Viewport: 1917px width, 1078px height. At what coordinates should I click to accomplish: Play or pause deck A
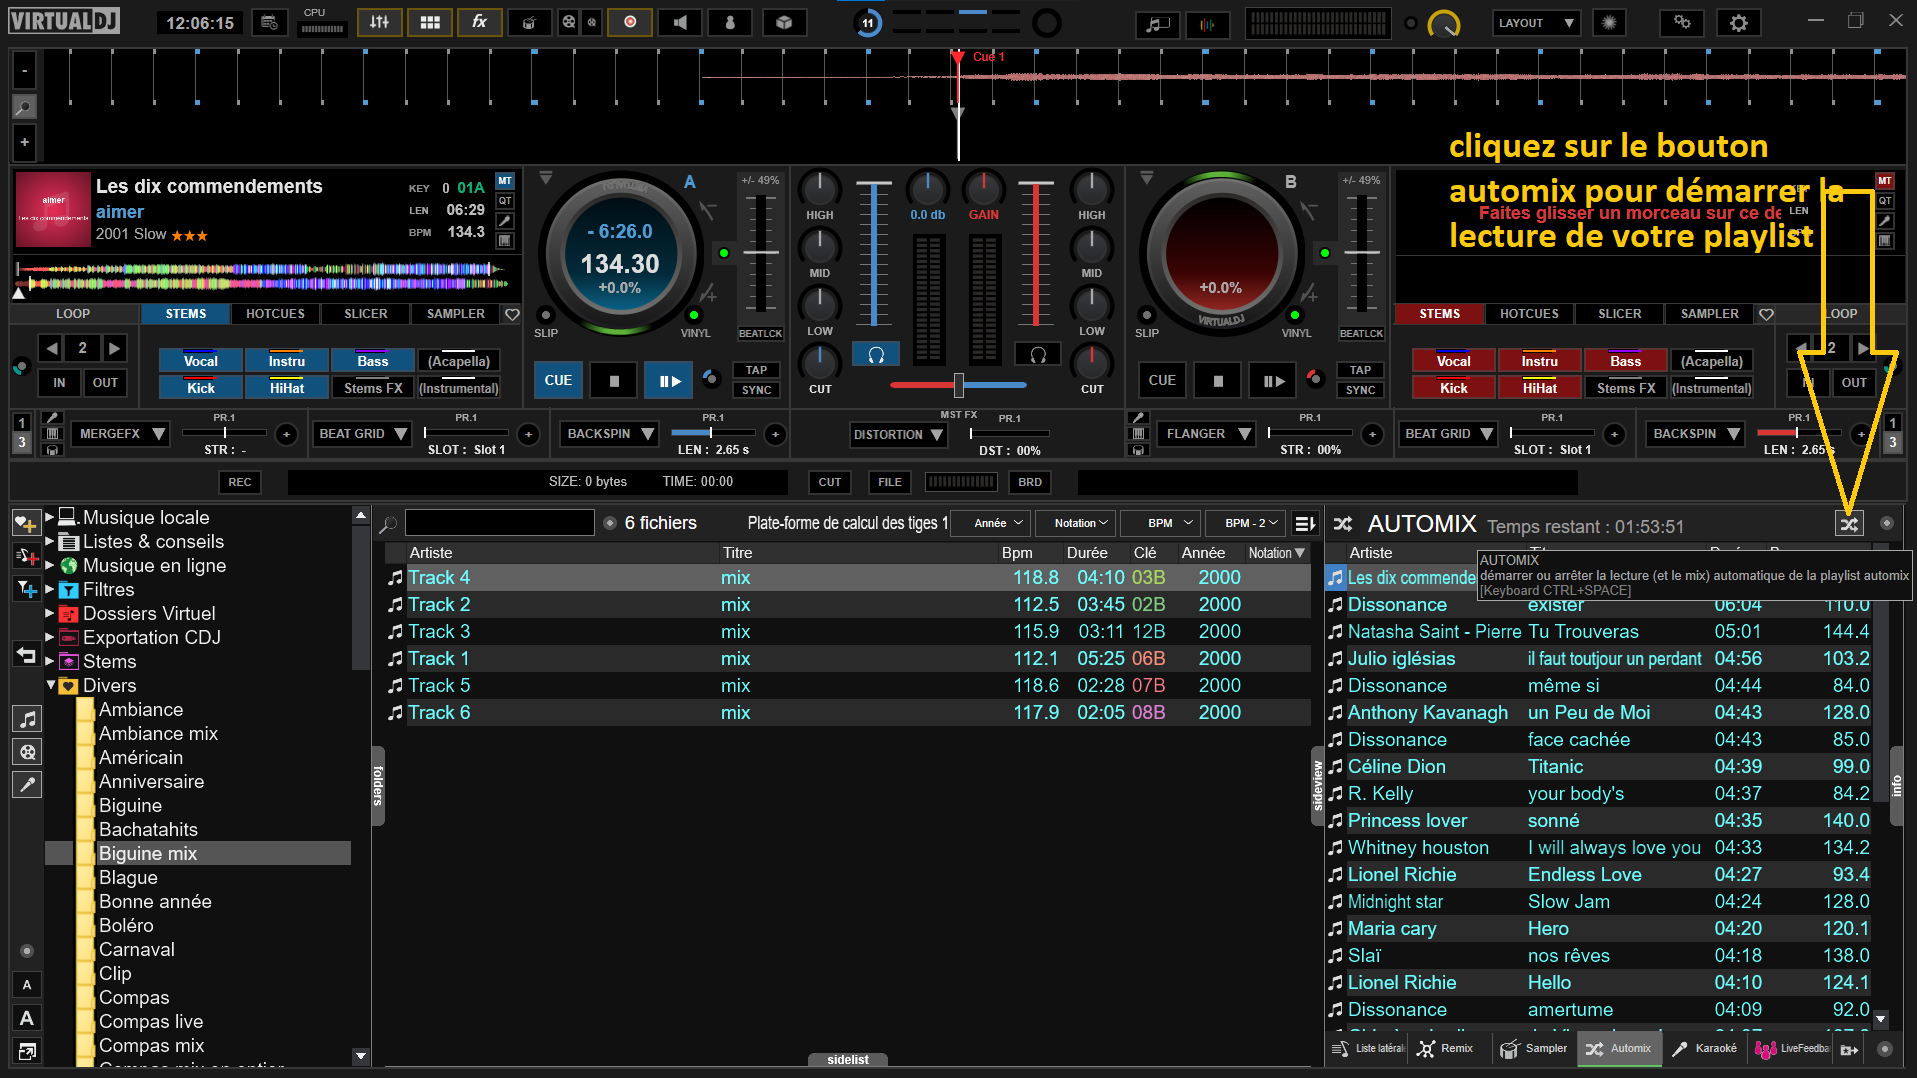tap(669, 381)
